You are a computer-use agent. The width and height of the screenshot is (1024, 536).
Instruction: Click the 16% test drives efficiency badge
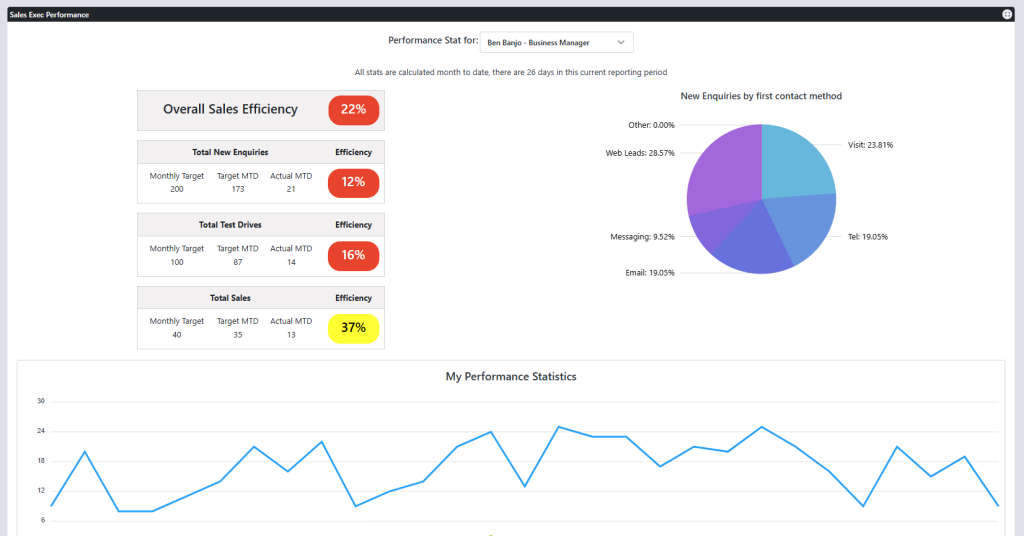[353, 256]
